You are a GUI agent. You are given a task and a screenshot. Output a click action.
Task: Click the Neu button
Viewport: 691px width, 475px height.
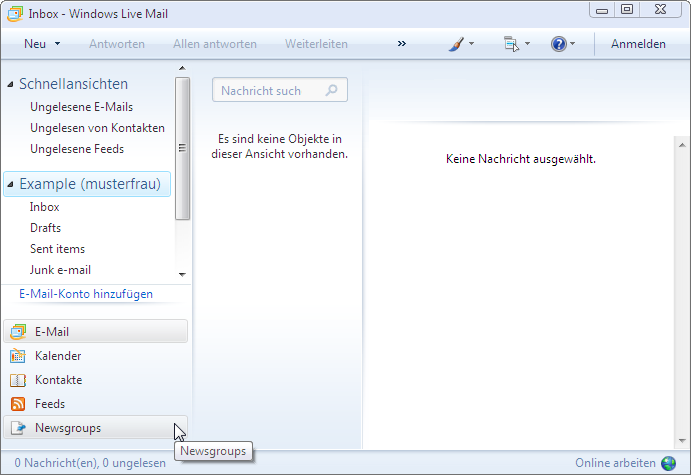coord(35,44)
